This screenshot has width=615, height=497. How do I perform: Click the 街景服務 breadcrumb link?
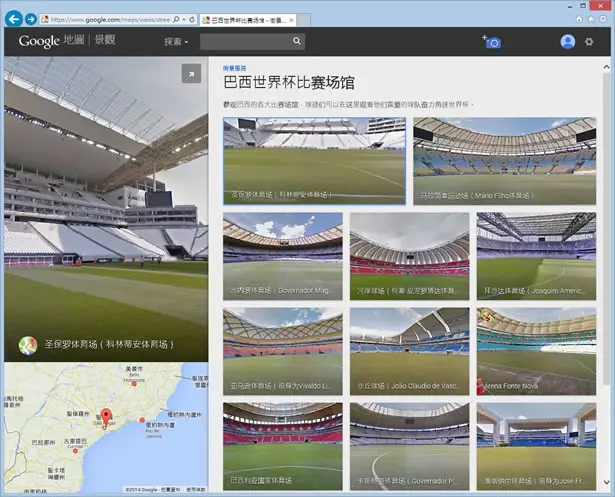coord(235,68)
